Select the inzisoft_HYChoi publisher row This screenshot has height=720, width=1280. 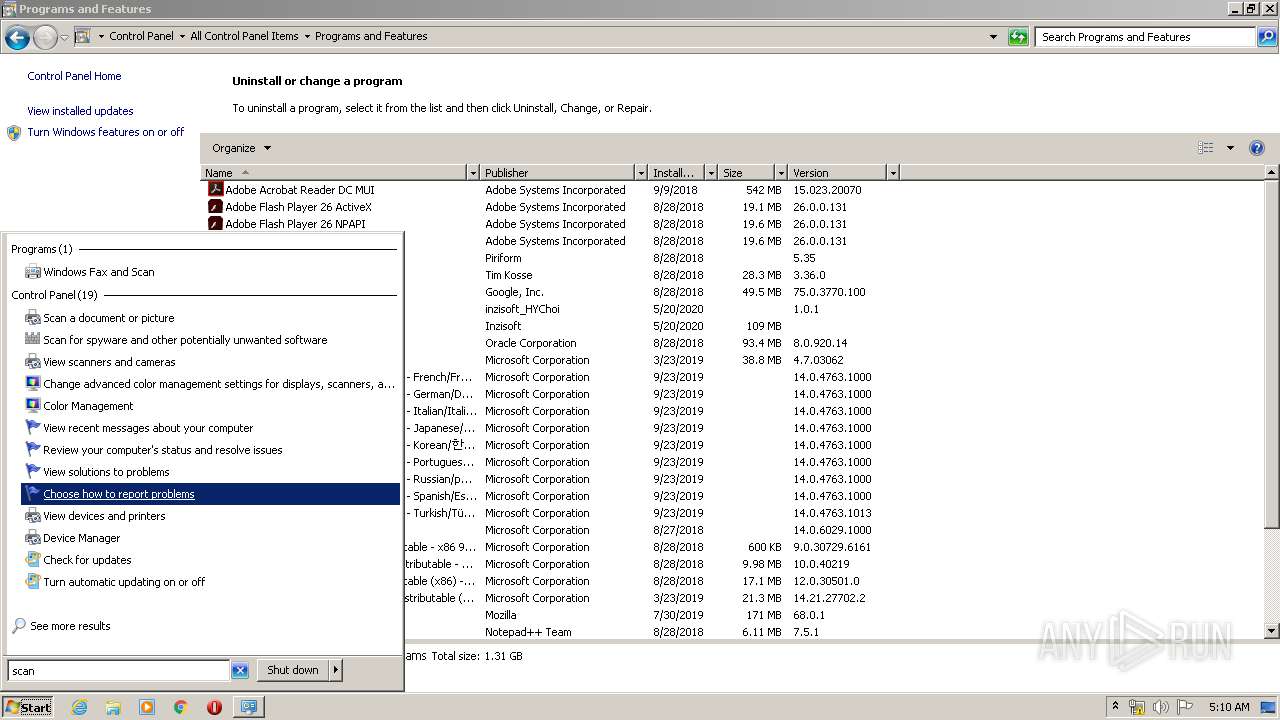522,309
